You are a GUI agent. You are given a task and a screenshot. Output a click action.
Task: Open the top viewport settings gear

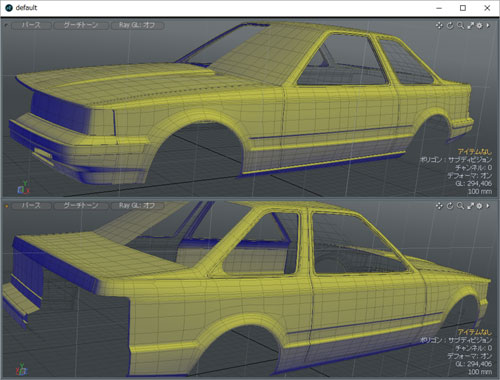pos(479,25)
